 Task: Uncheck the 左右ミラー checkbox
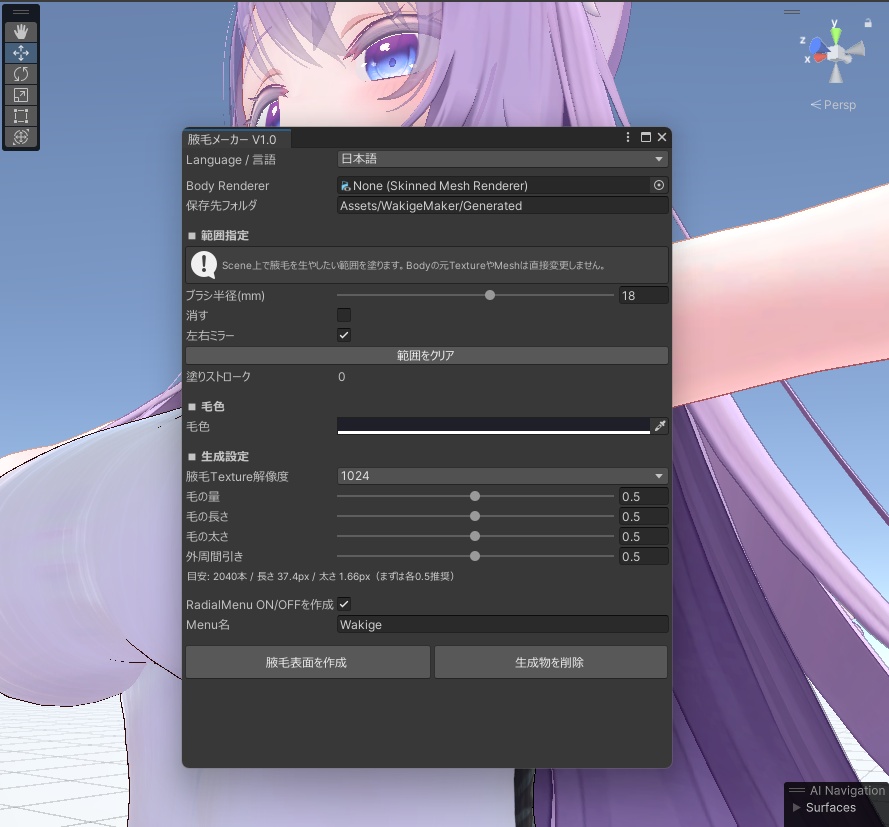(344, 335)
